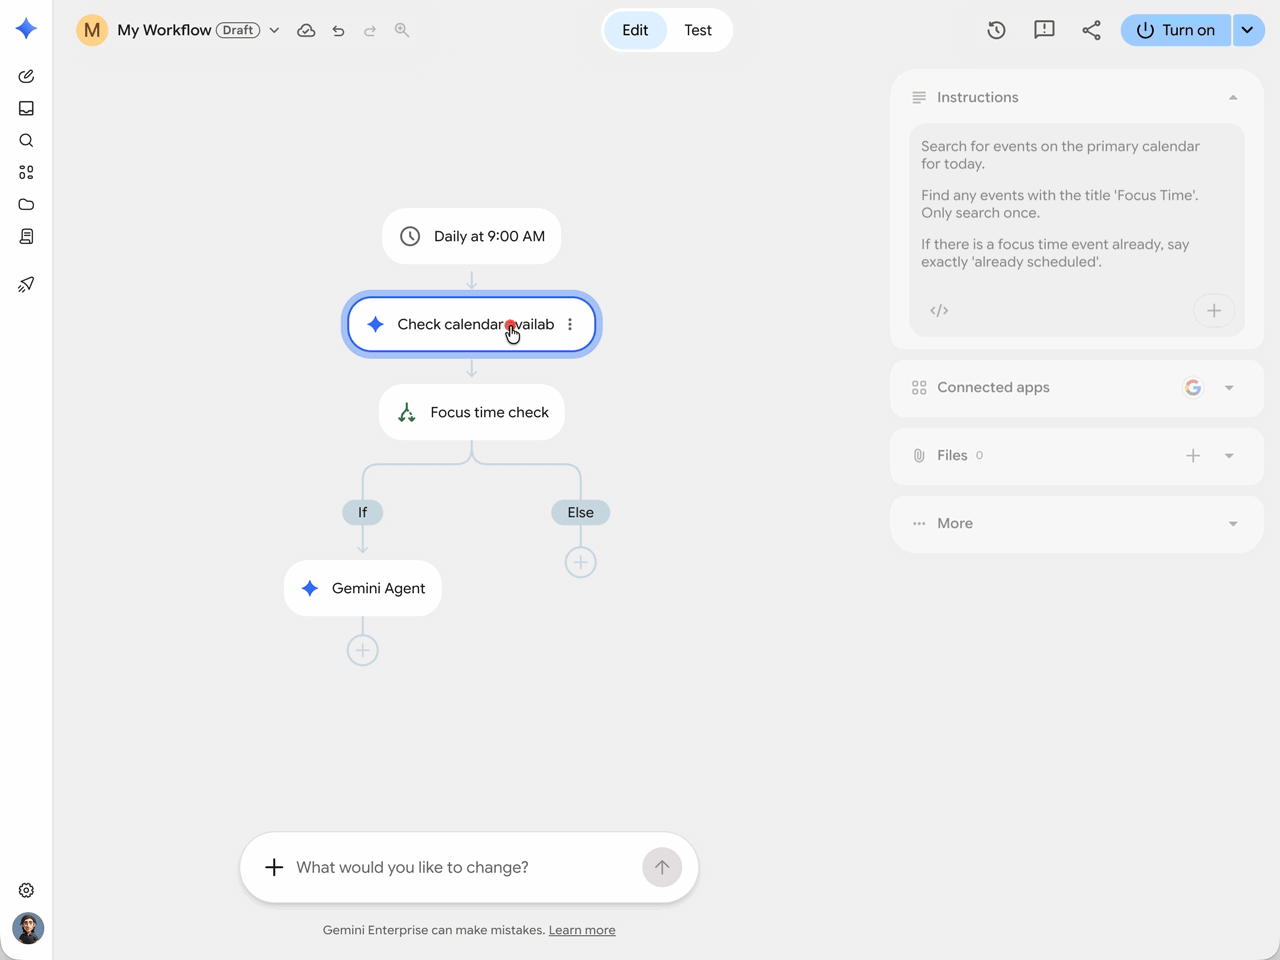Click the If branch label
The image size is (1280, 960).
point(362,512)
